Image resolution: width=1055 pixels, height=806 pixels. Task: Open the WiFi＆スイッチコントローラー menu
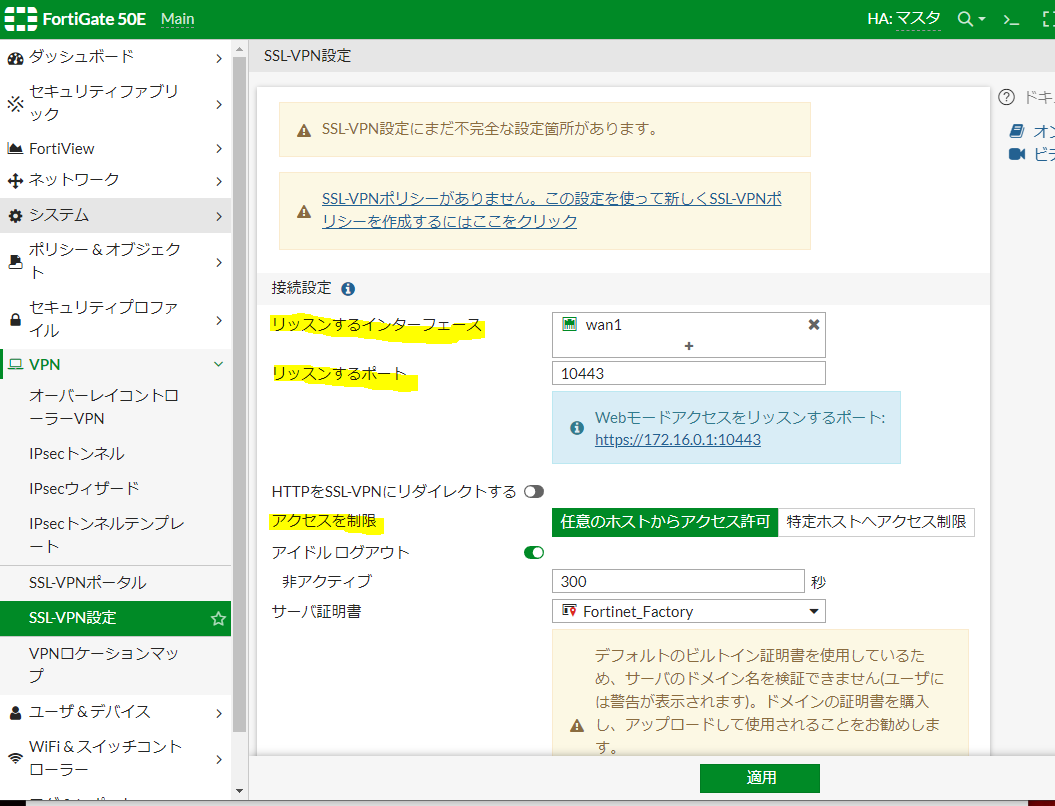[116, 758]
